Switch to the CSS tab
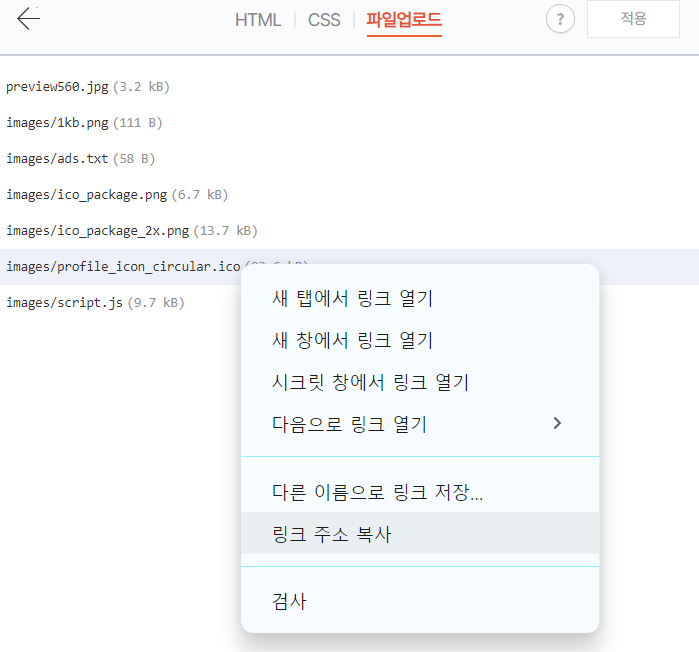The image size is (699, 652). 324,20
